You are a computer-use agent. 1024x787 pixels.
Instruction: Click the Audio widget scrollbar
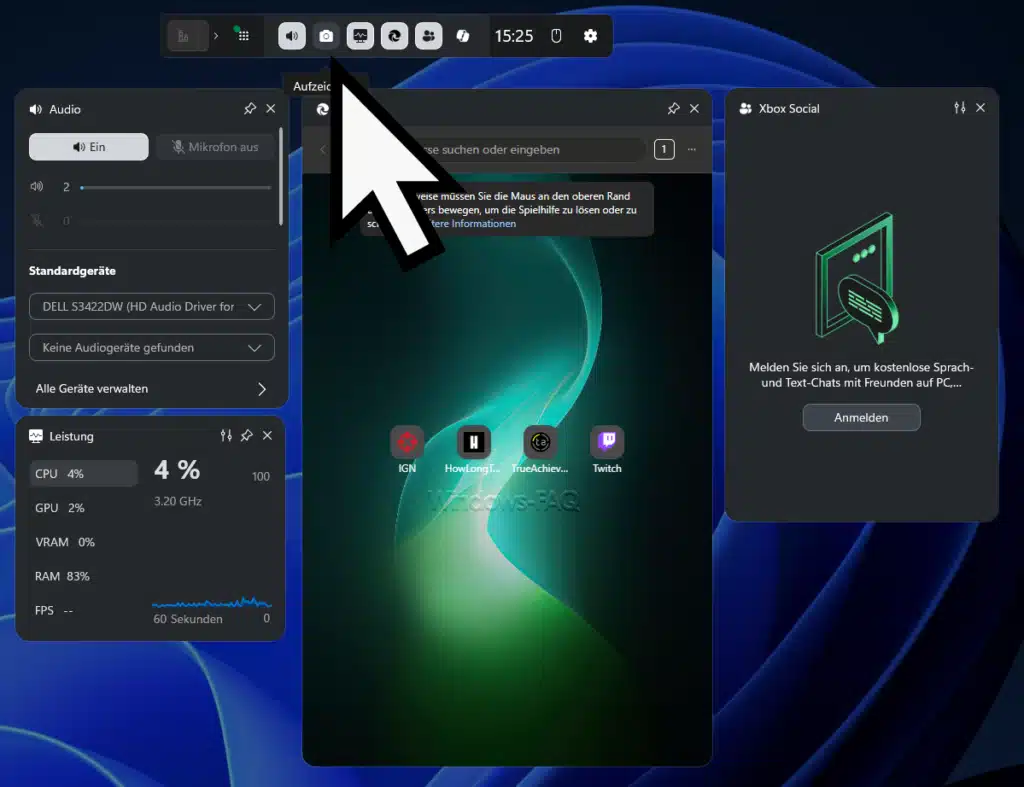click(x=281, y=176)
